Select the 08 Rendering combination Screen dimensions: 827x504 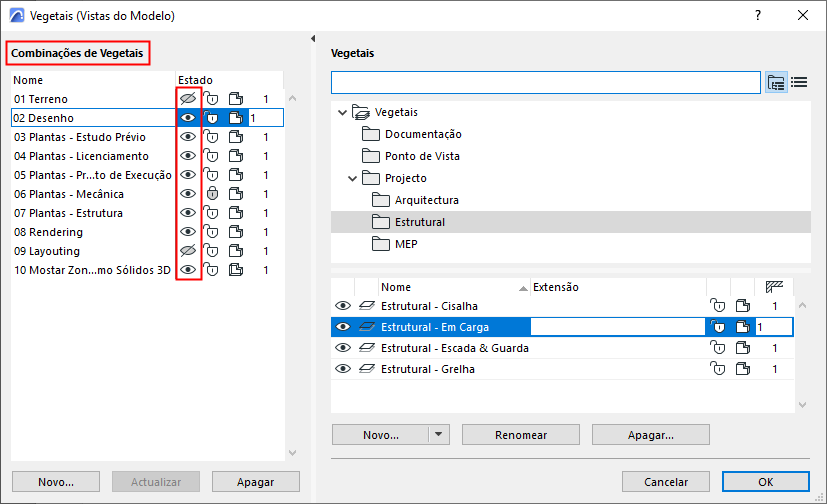[48, 232]
